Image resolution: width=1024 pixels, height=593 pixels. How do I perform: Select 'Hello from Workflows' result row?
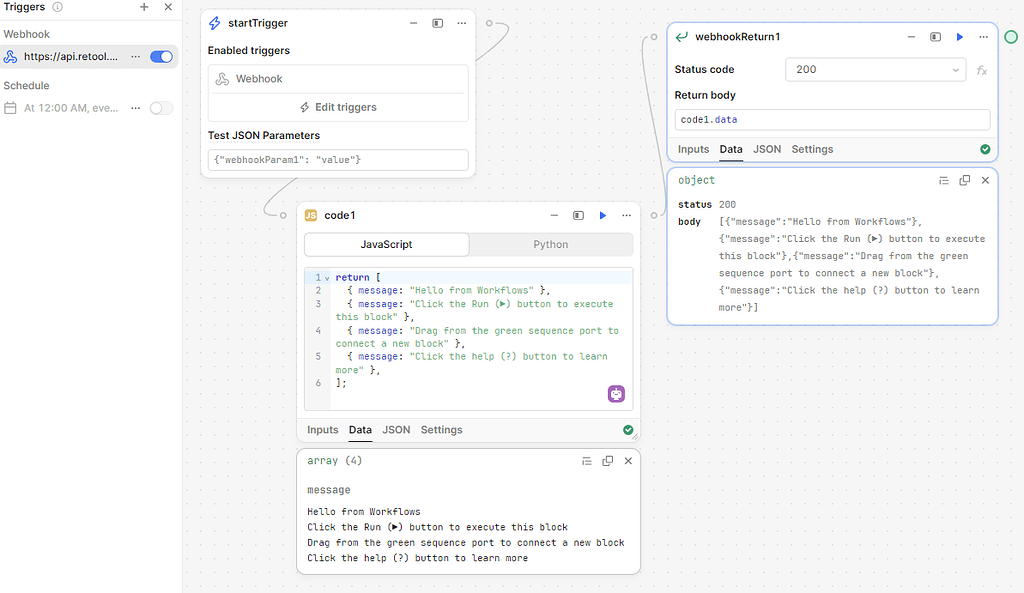(x=364, y=512)
